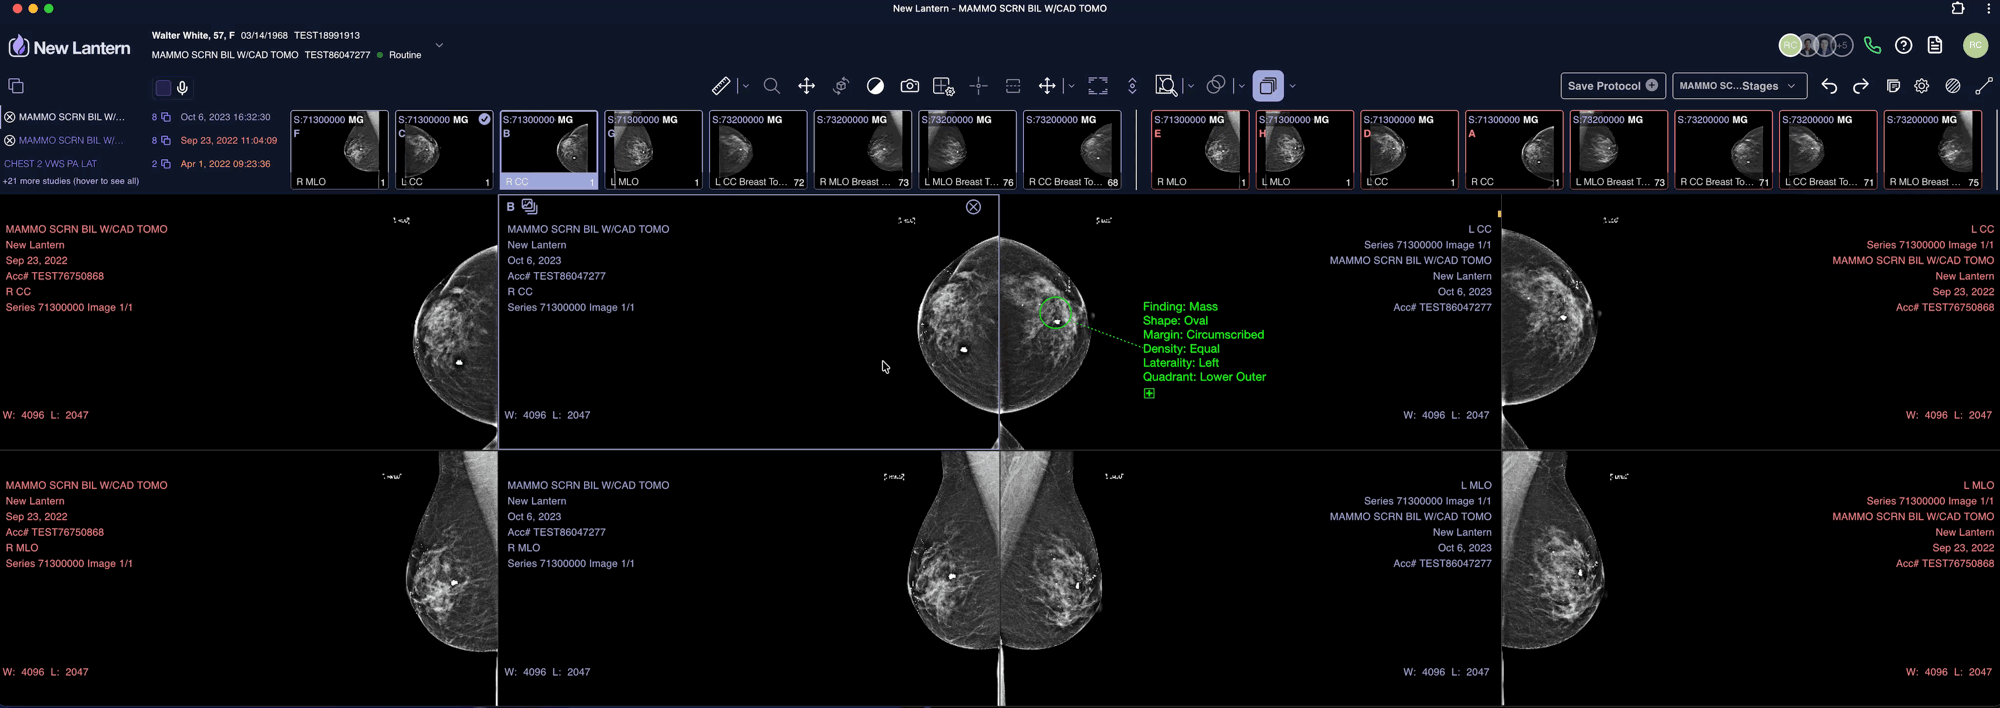Image resolution: width=2000 pixels, height=708 pixels.
Task: Click the fit-to-viewport frame icon
Action: (1098, 86)
